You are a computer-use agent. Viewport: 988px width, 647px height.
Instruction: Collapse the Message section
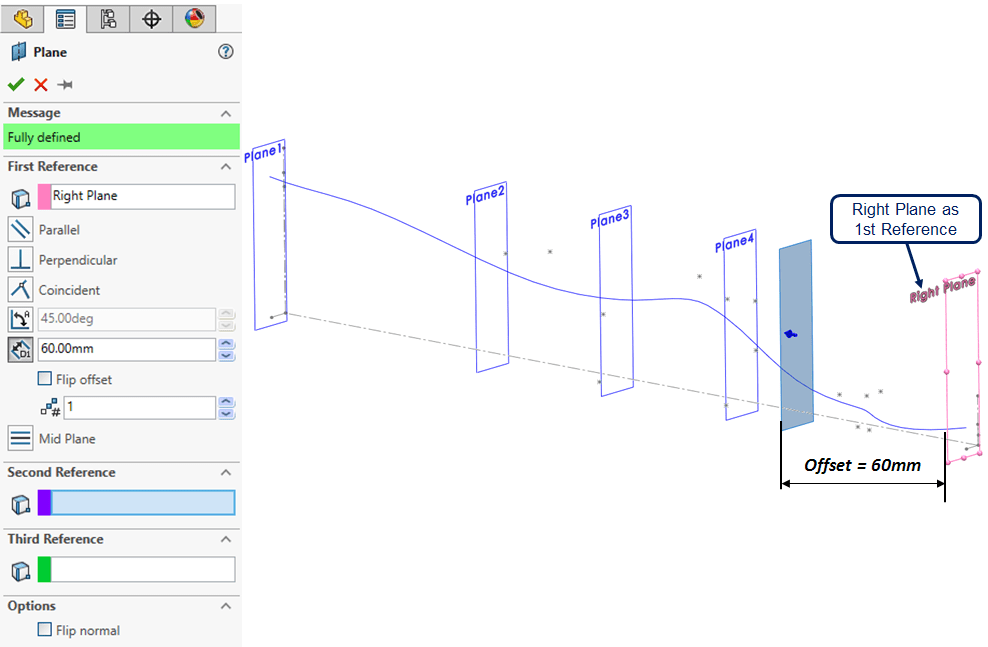(x=226, y=113)
